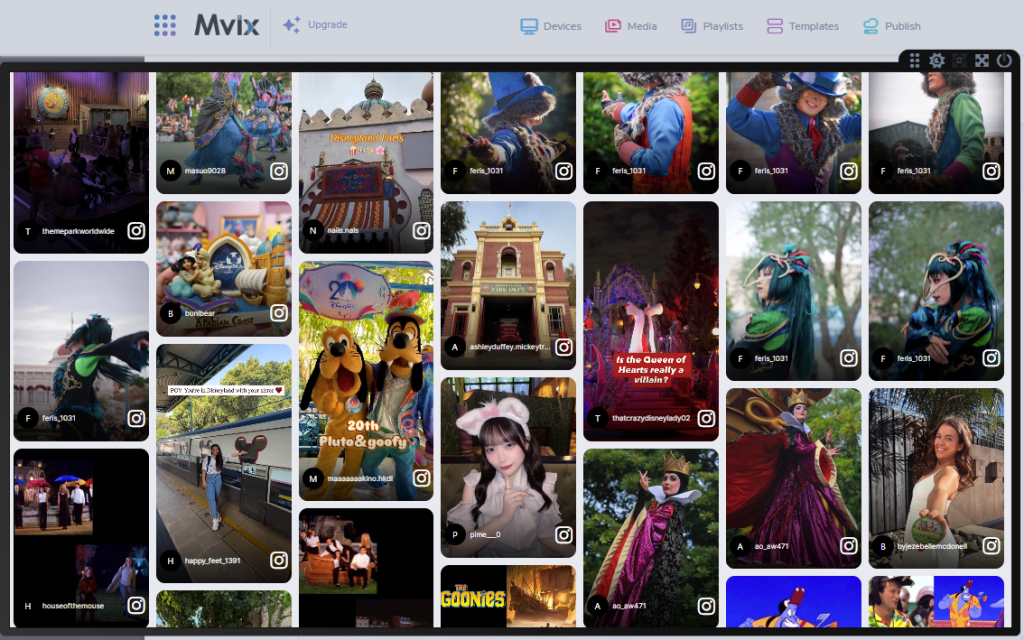Click the Mvix logo
The image size is (1024, 640).
tap(227, 25)
